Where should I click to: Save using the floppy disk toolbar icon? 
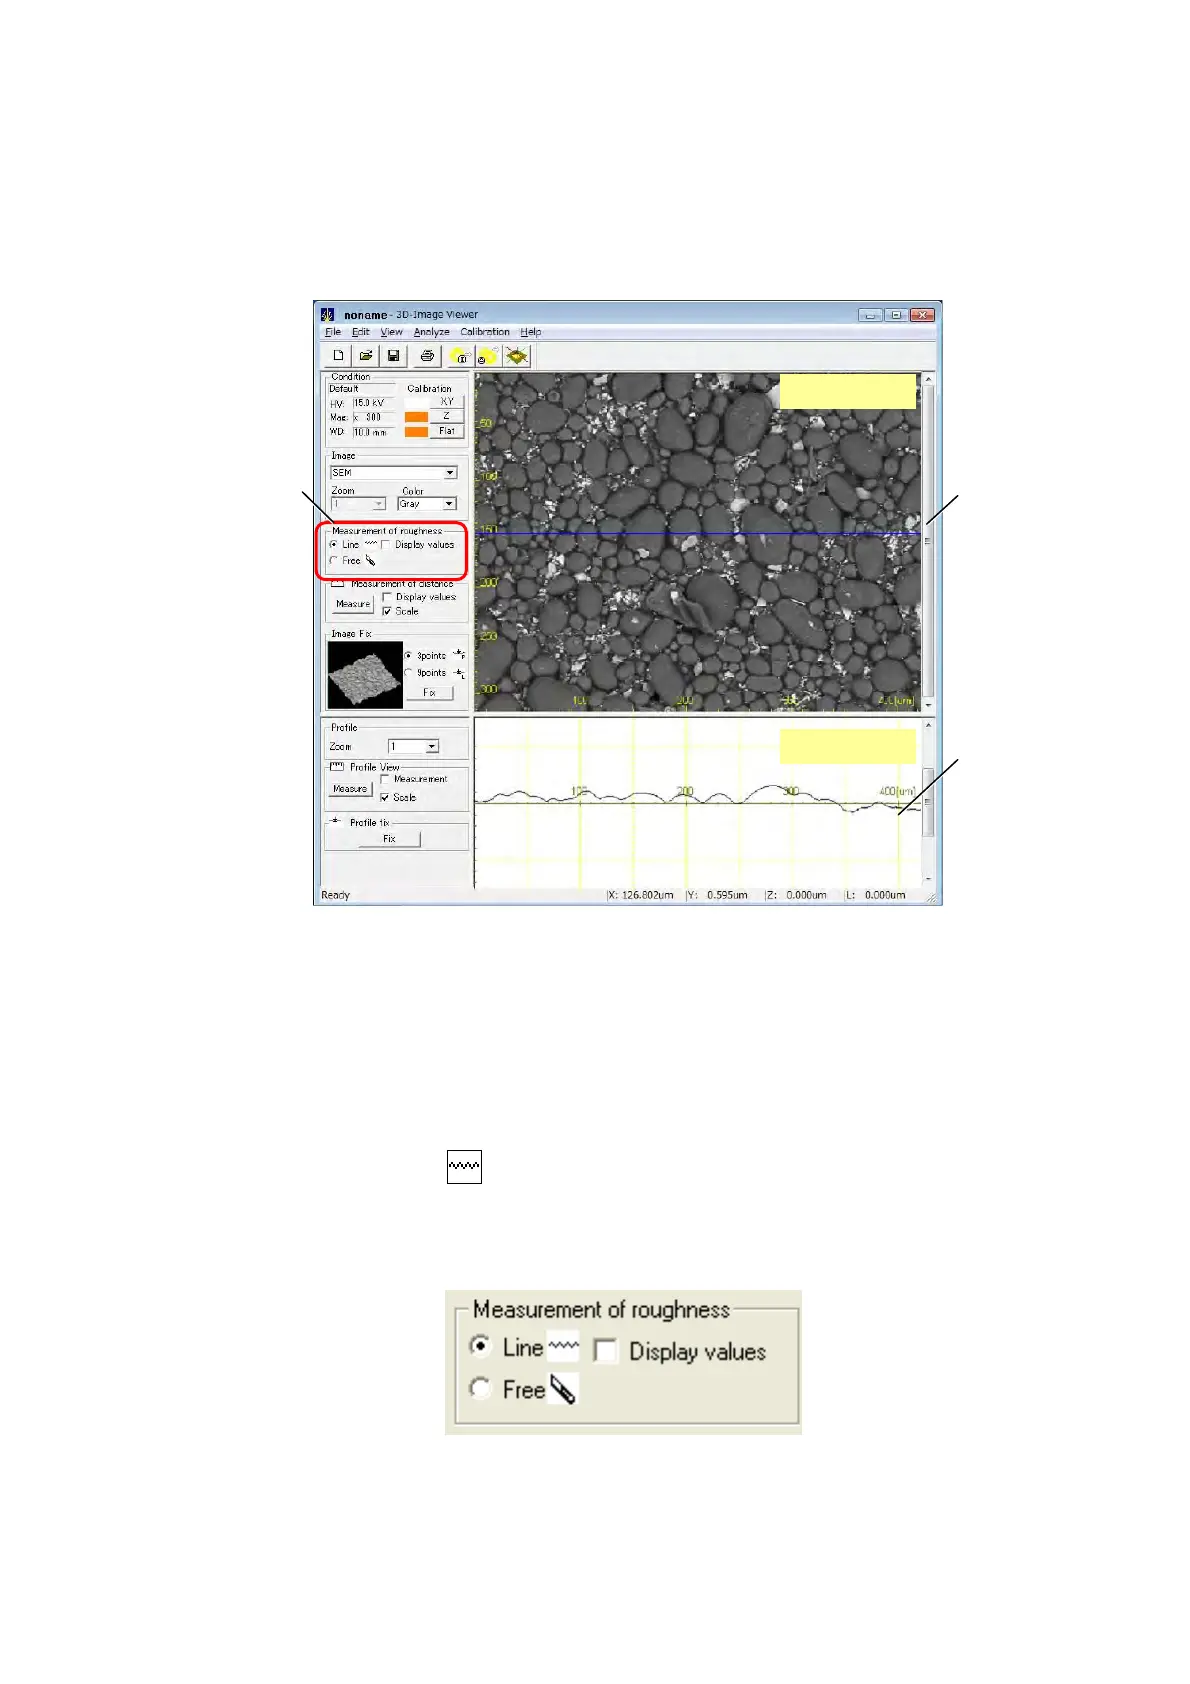click(393, 356)
